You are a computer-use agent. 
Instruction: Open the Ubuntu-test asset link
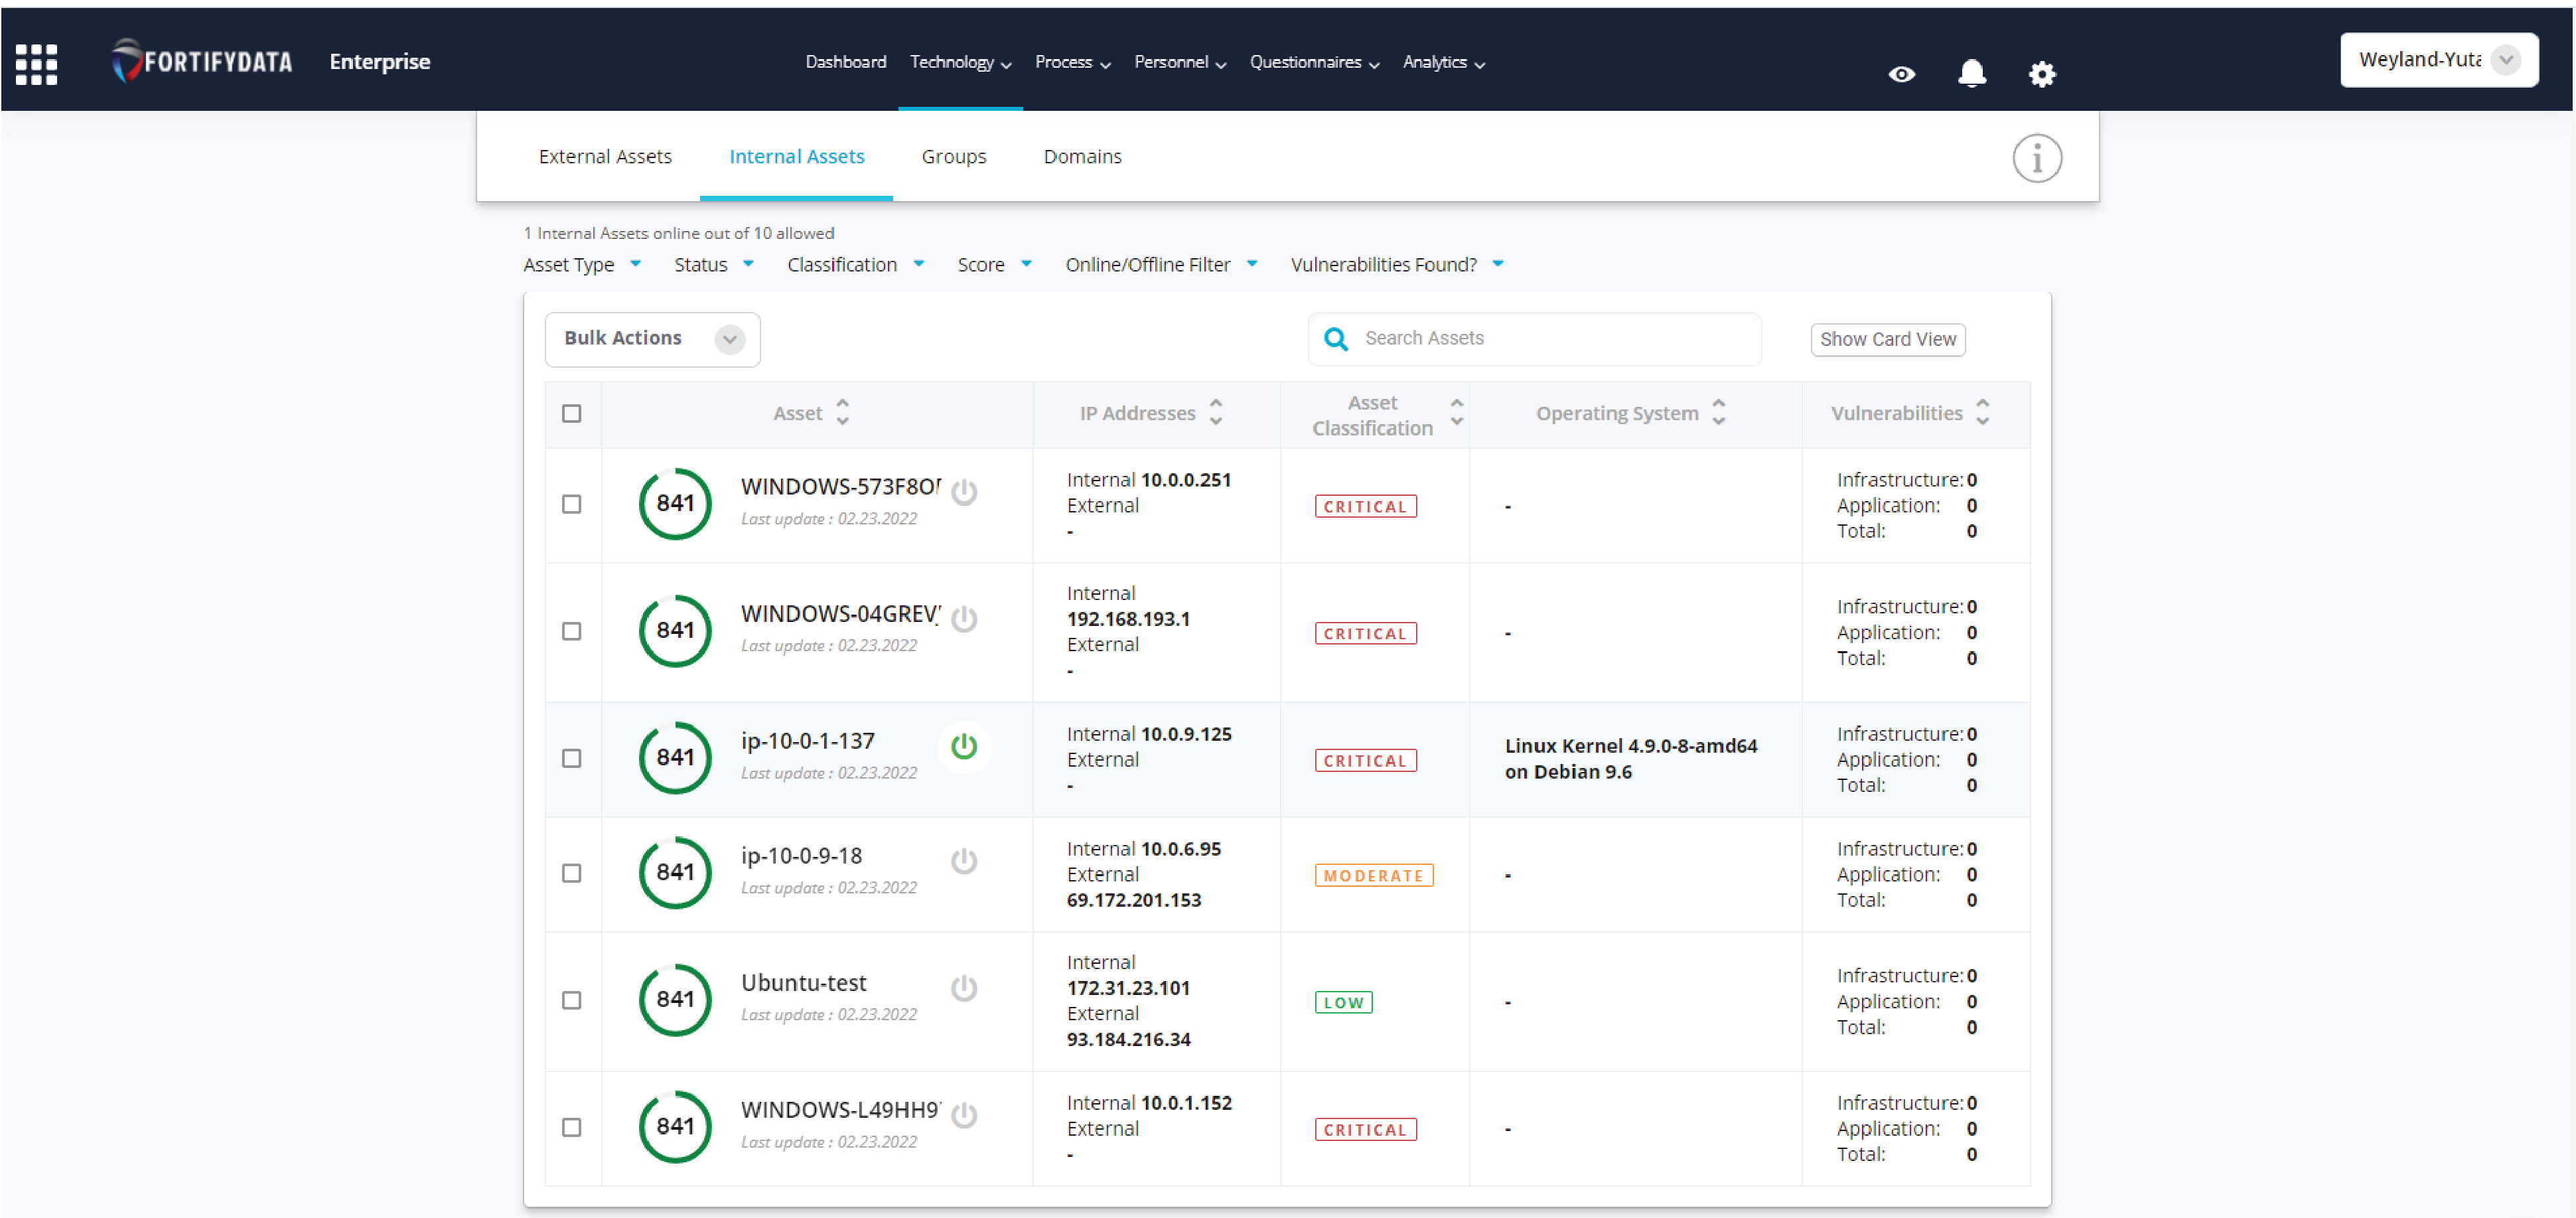803,982
